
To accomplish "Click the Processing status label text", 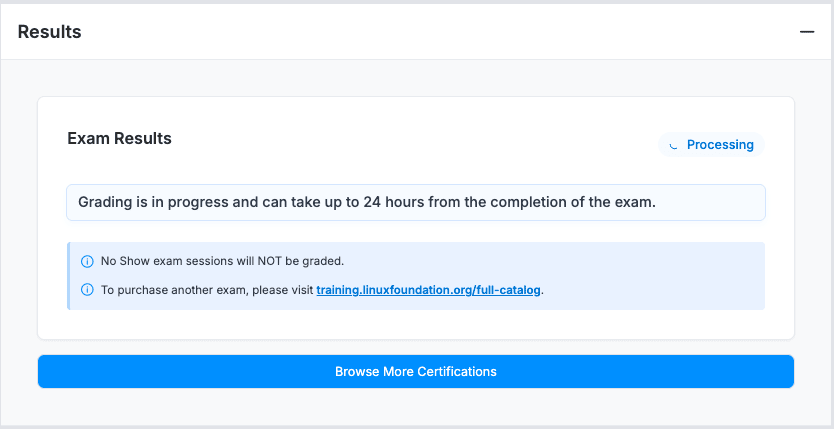I will tap(720, 145).
